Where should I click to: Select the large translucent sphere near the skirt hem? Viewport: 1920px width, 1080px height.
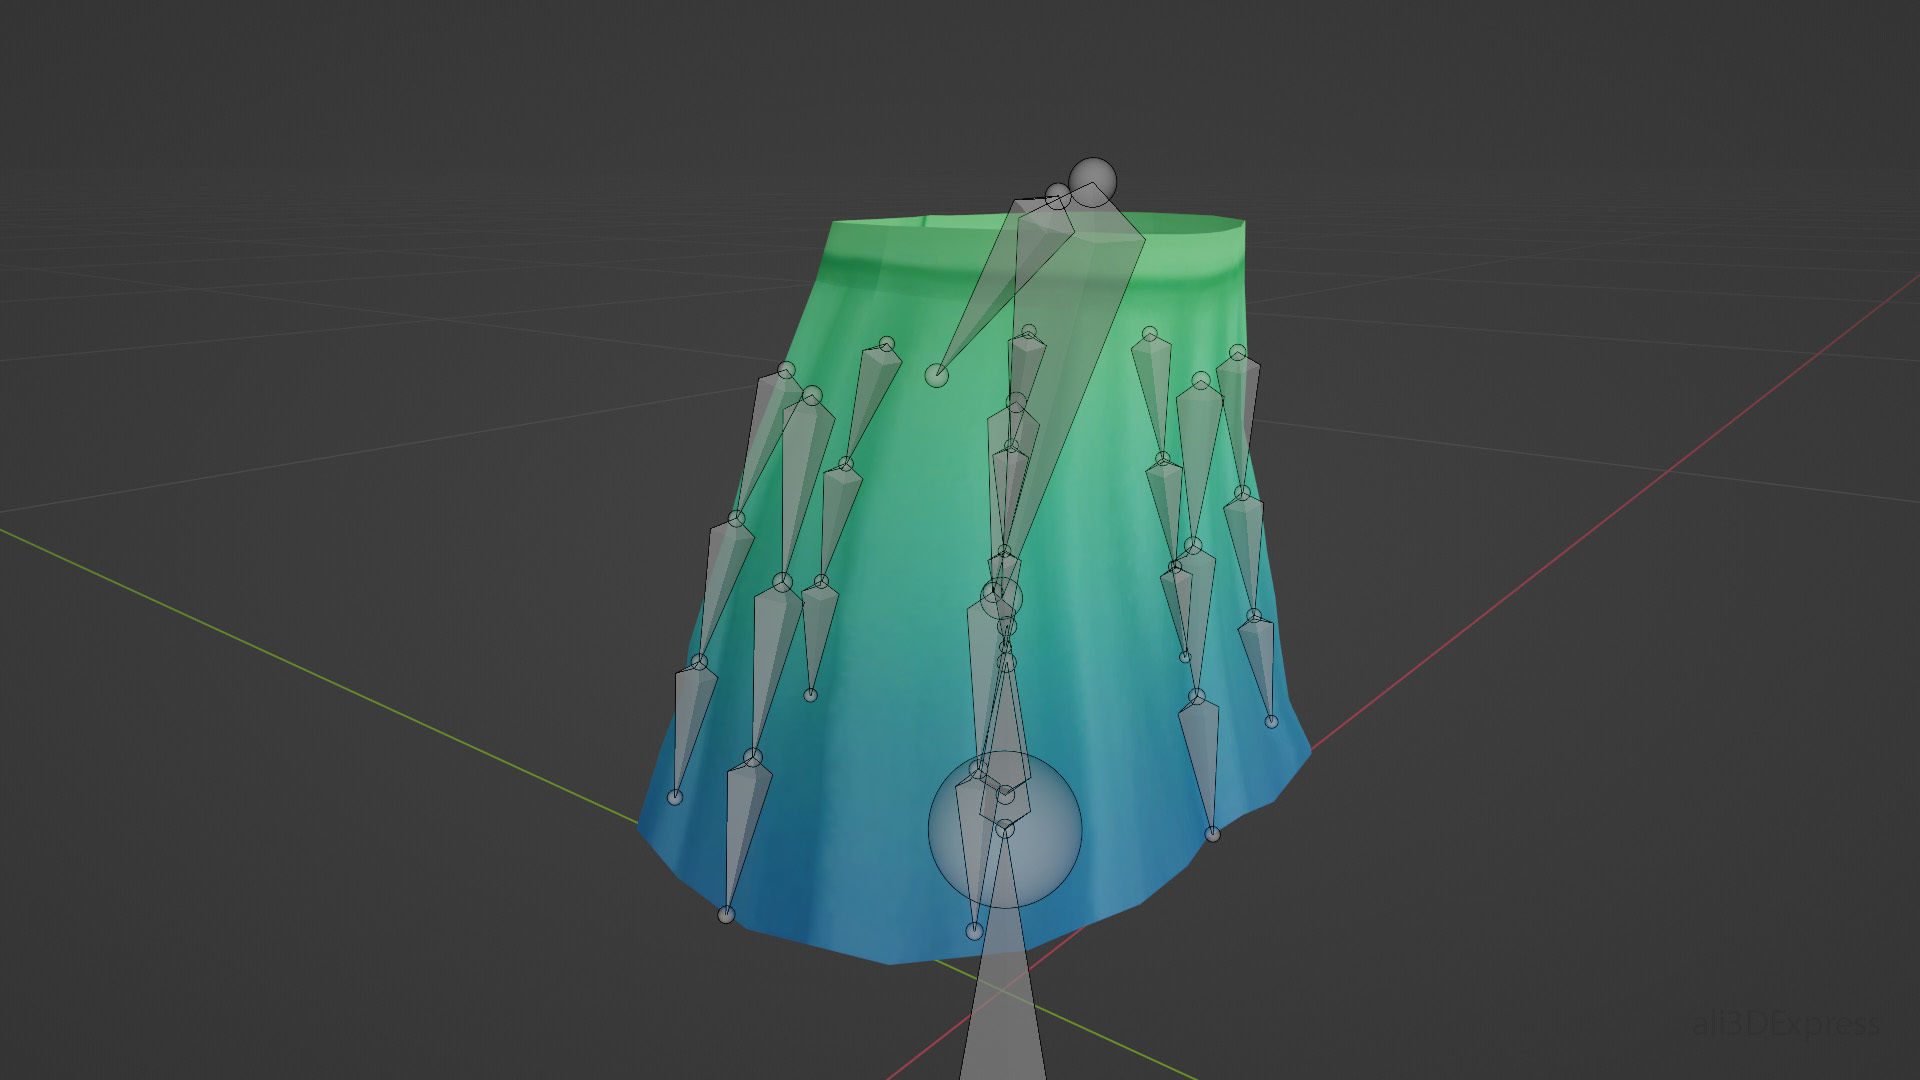(x=1005, y=829)
